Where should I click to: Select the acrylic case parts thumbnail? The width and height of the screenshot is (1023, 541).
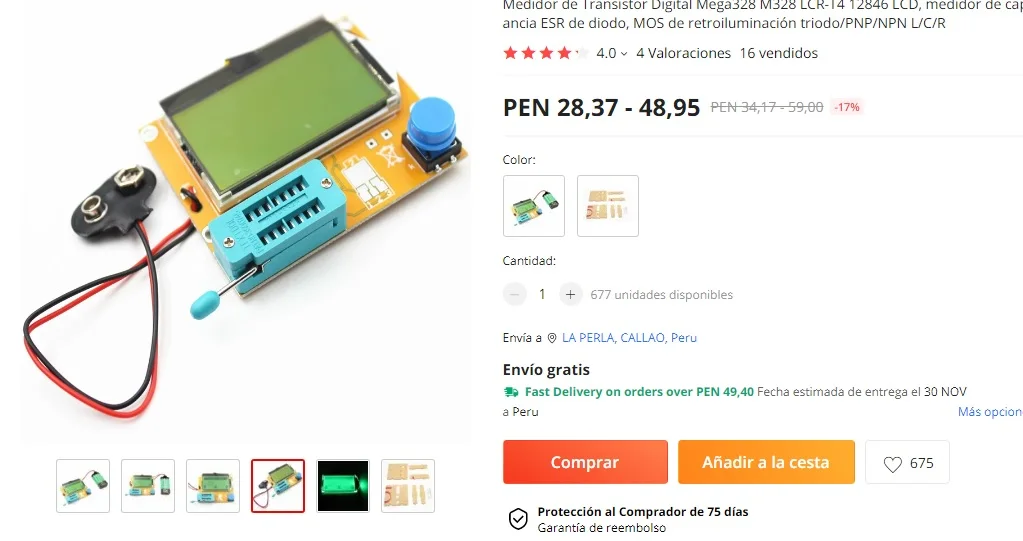pos(408,486)
